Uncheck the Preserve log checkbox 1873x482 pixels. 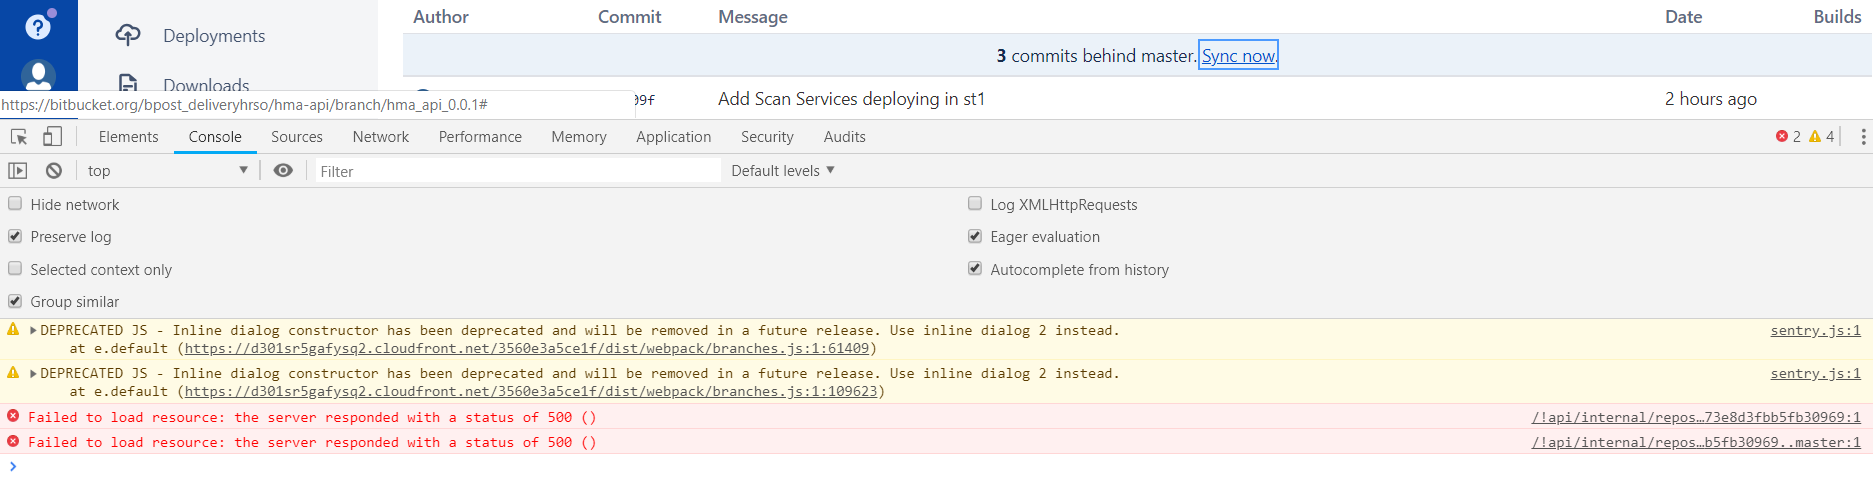15,236
